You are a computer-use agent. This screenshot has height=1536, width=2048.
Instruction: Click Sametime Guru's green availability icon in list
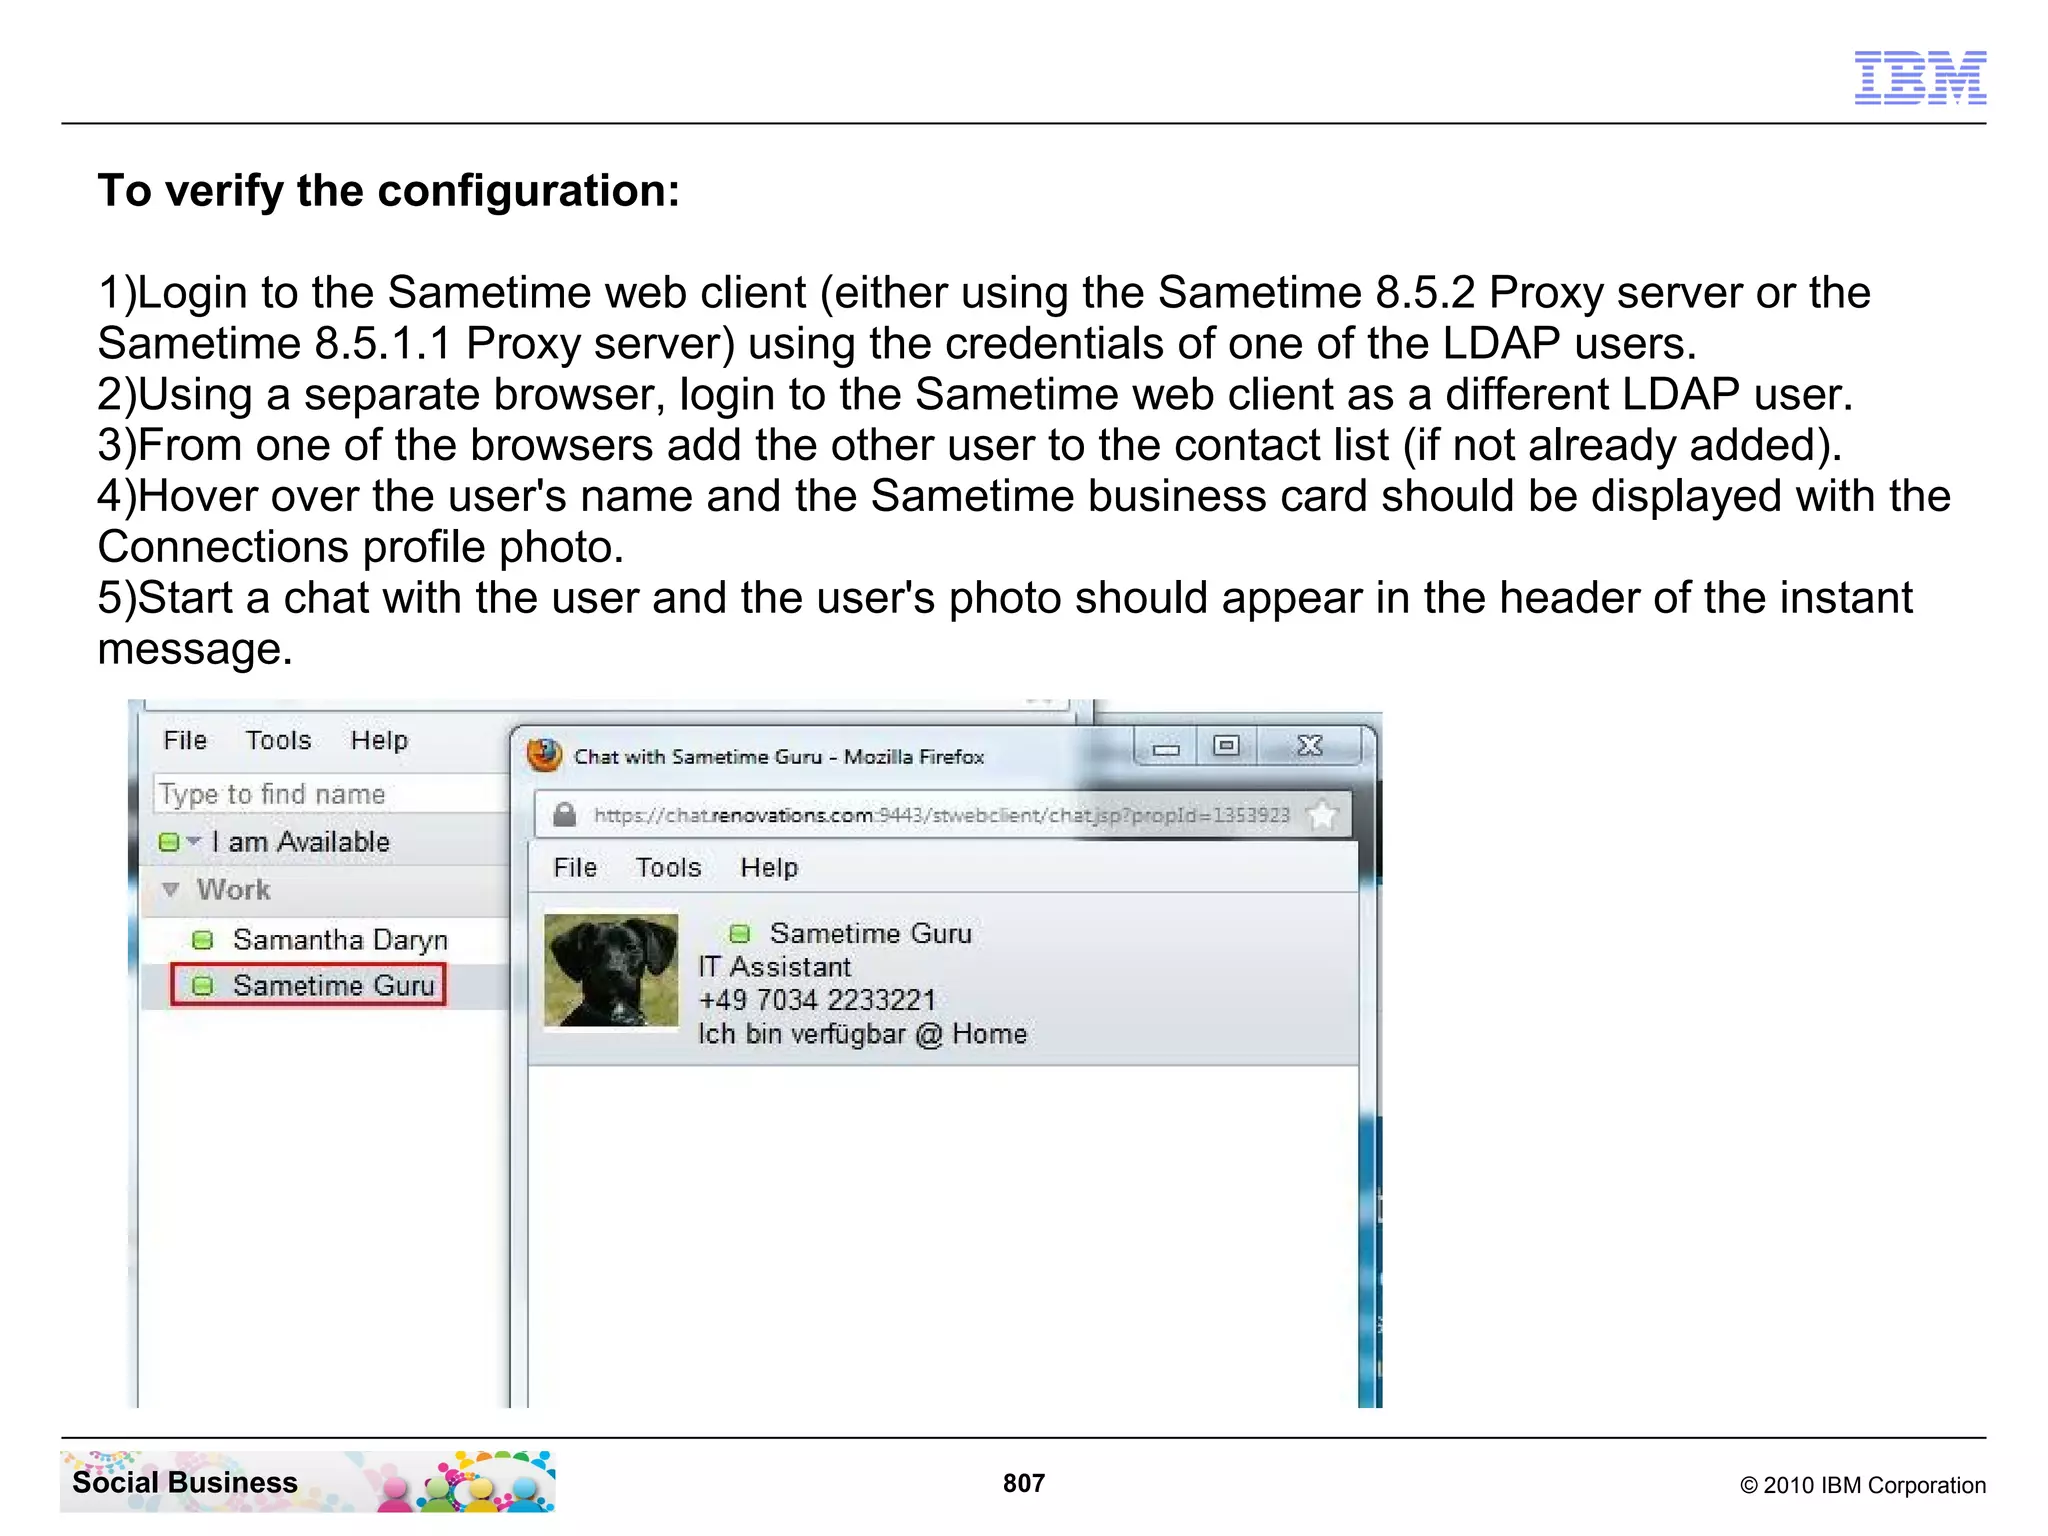202,986
